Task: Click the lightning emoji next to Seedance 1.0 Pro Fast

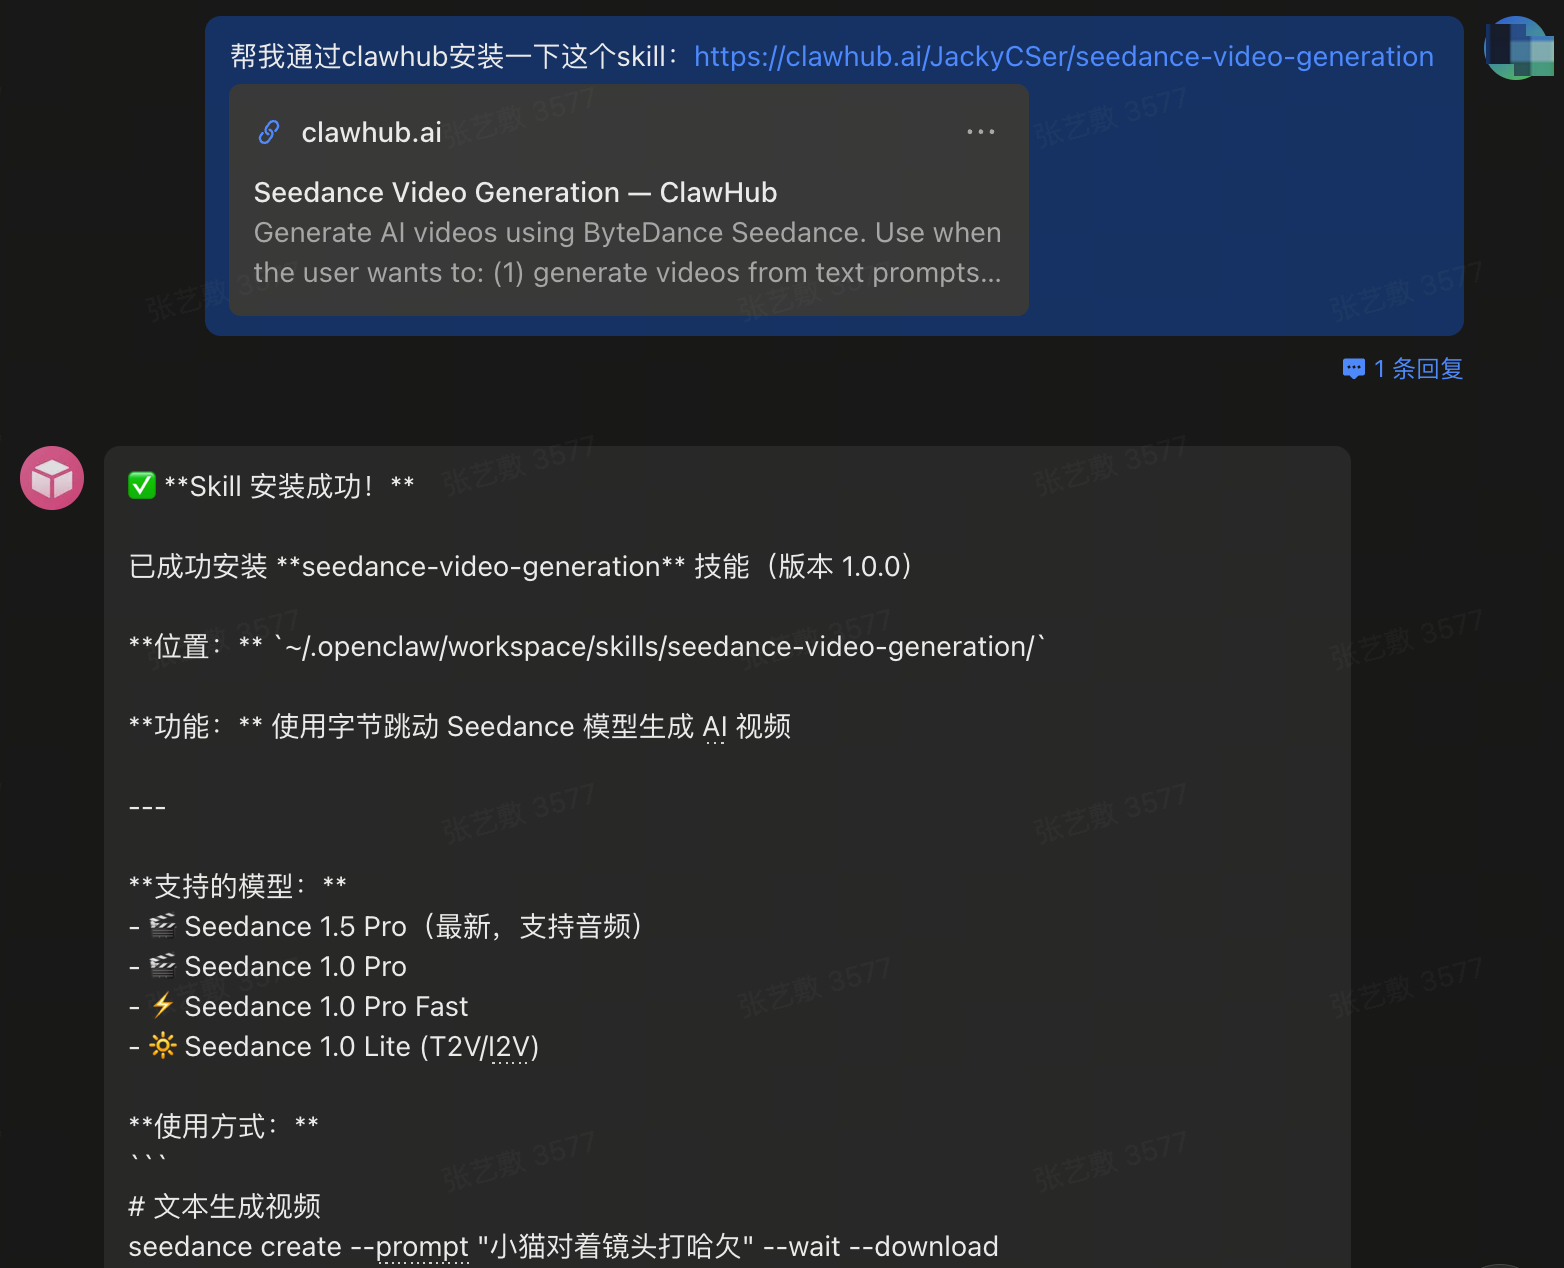Action: [x=162, y=1006]
